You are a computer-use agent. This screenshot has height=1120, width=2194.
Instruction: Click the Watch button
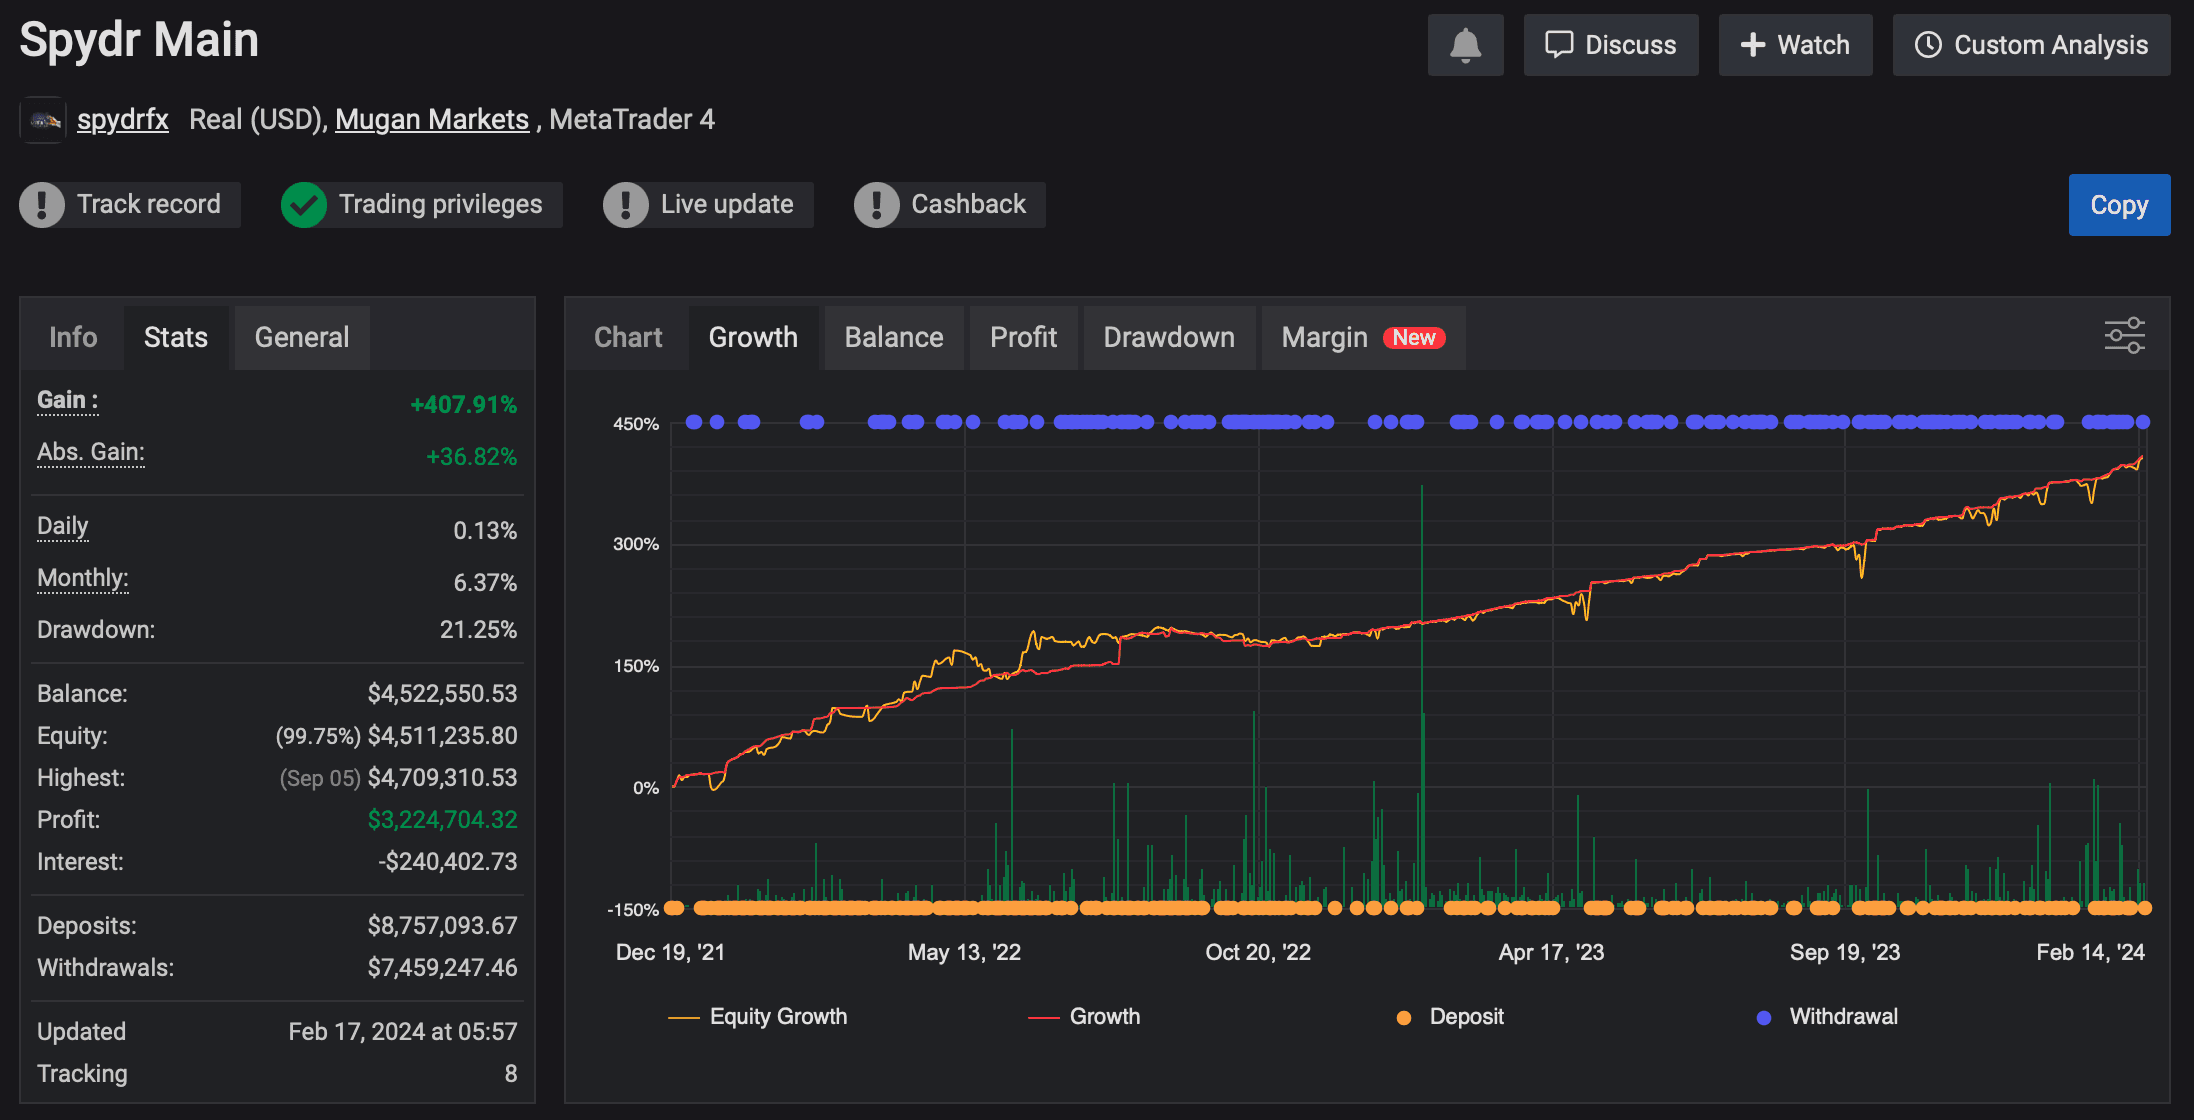click(1795, 45)
